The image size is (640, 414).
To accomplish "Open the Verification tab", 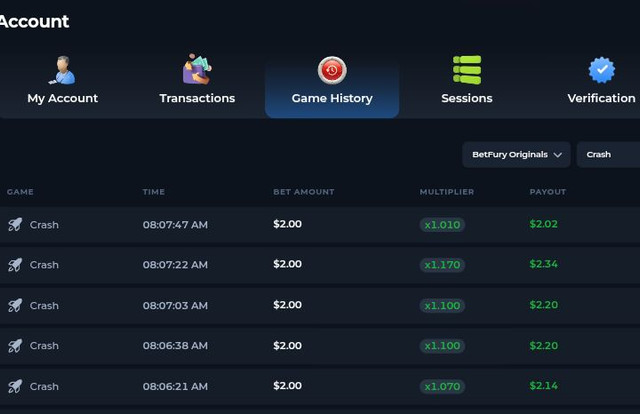I will 602,98.
